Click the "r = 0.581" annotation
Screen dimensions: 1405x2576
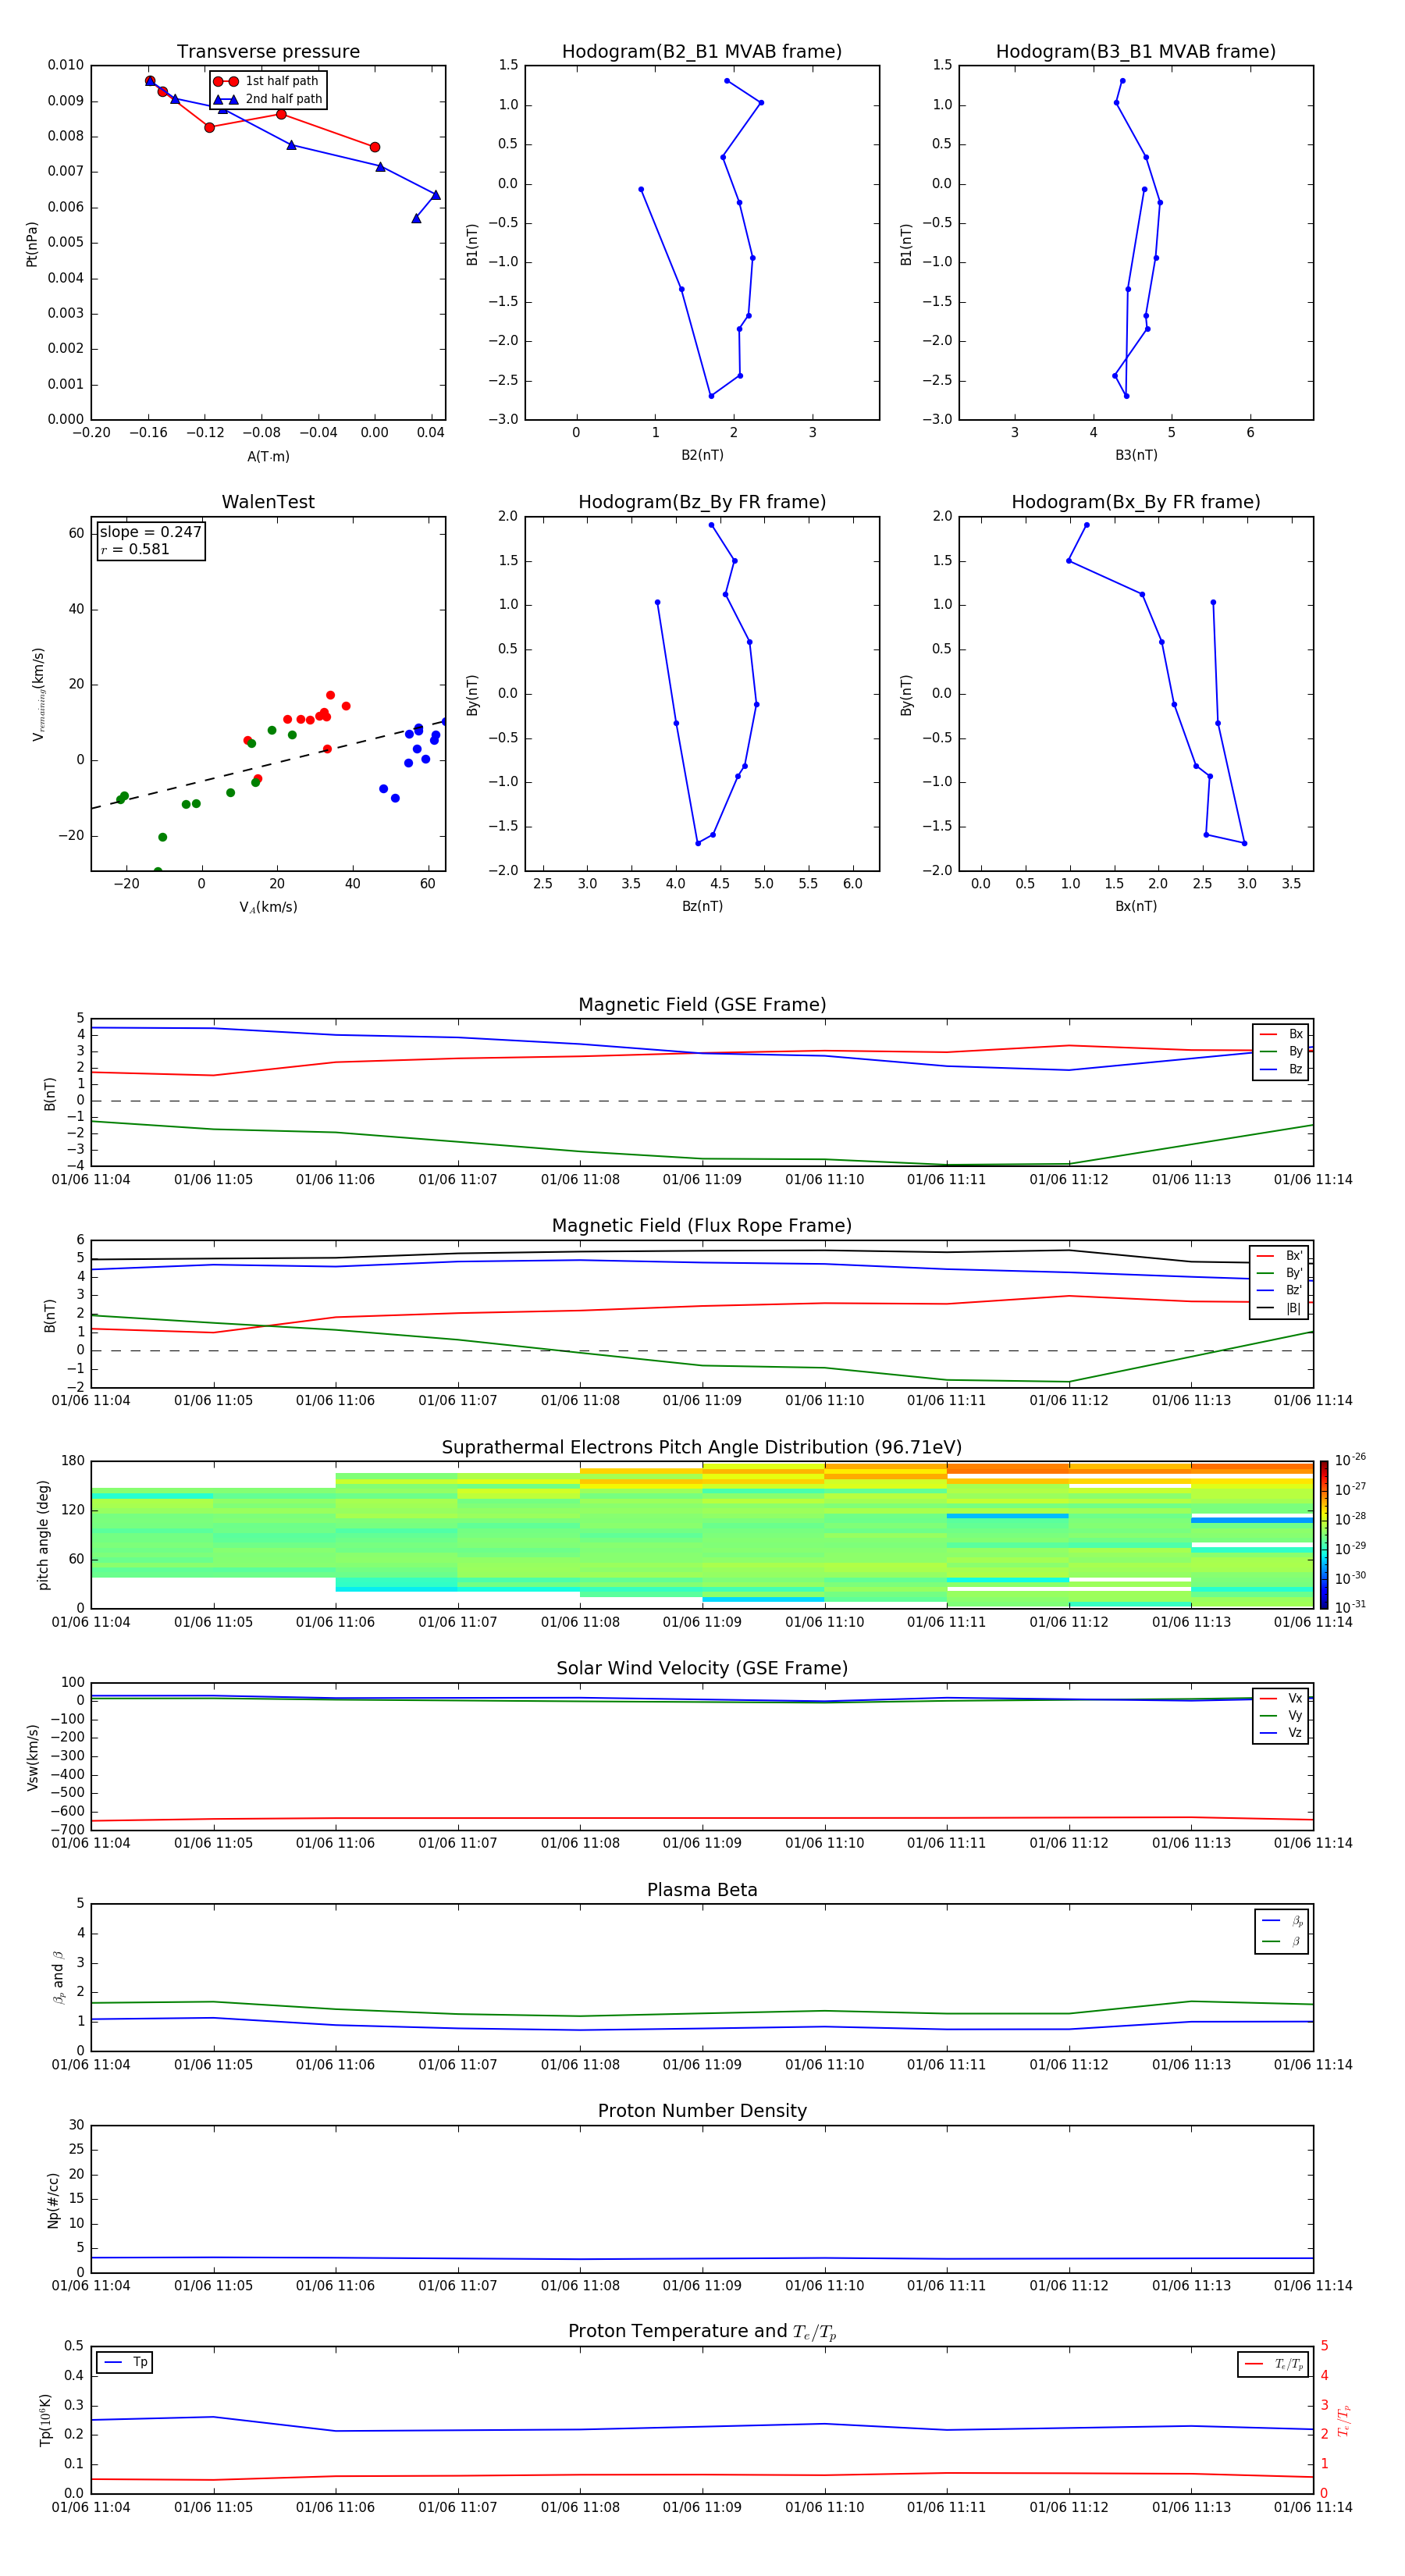(135, 549)
